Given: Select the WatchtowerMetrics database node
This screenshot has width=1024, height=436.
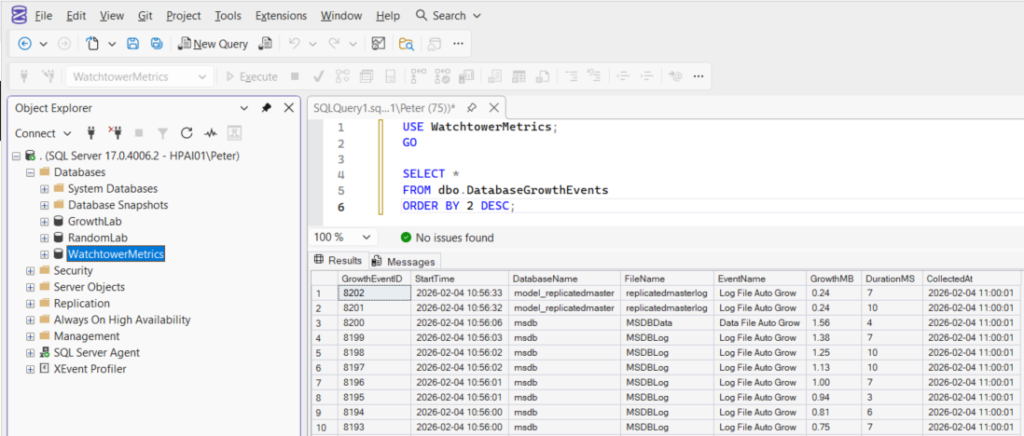Looking at the screenshot, I should click(x=116, y=254).
